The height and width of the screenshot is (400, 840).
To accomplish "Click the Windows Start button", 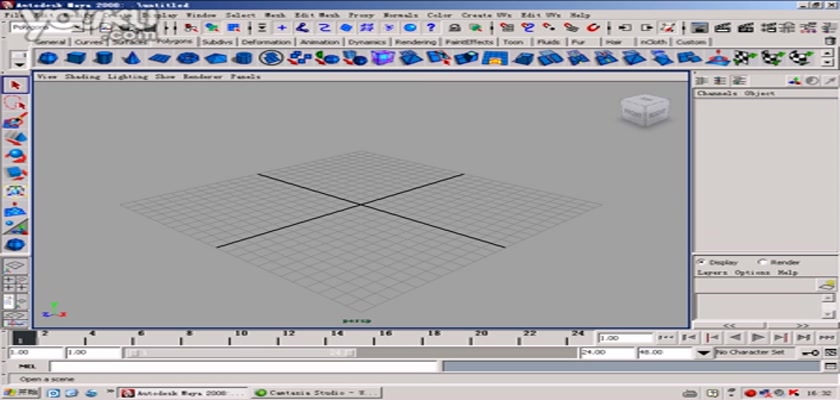I will 21,393.
